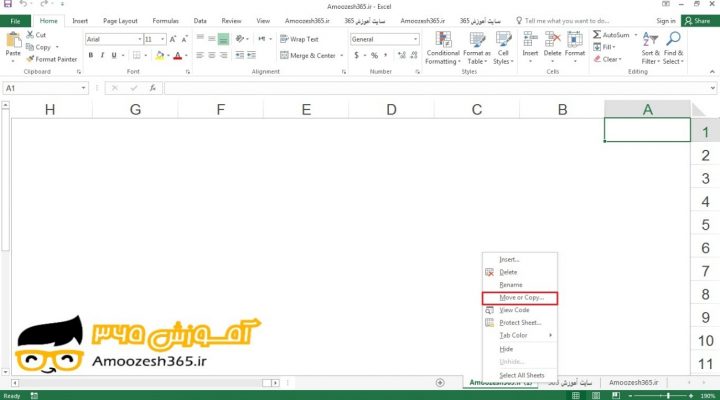Viewport: 720px width, 400px height.
Task: Toggle underline formatting
Action: (114, 55)
